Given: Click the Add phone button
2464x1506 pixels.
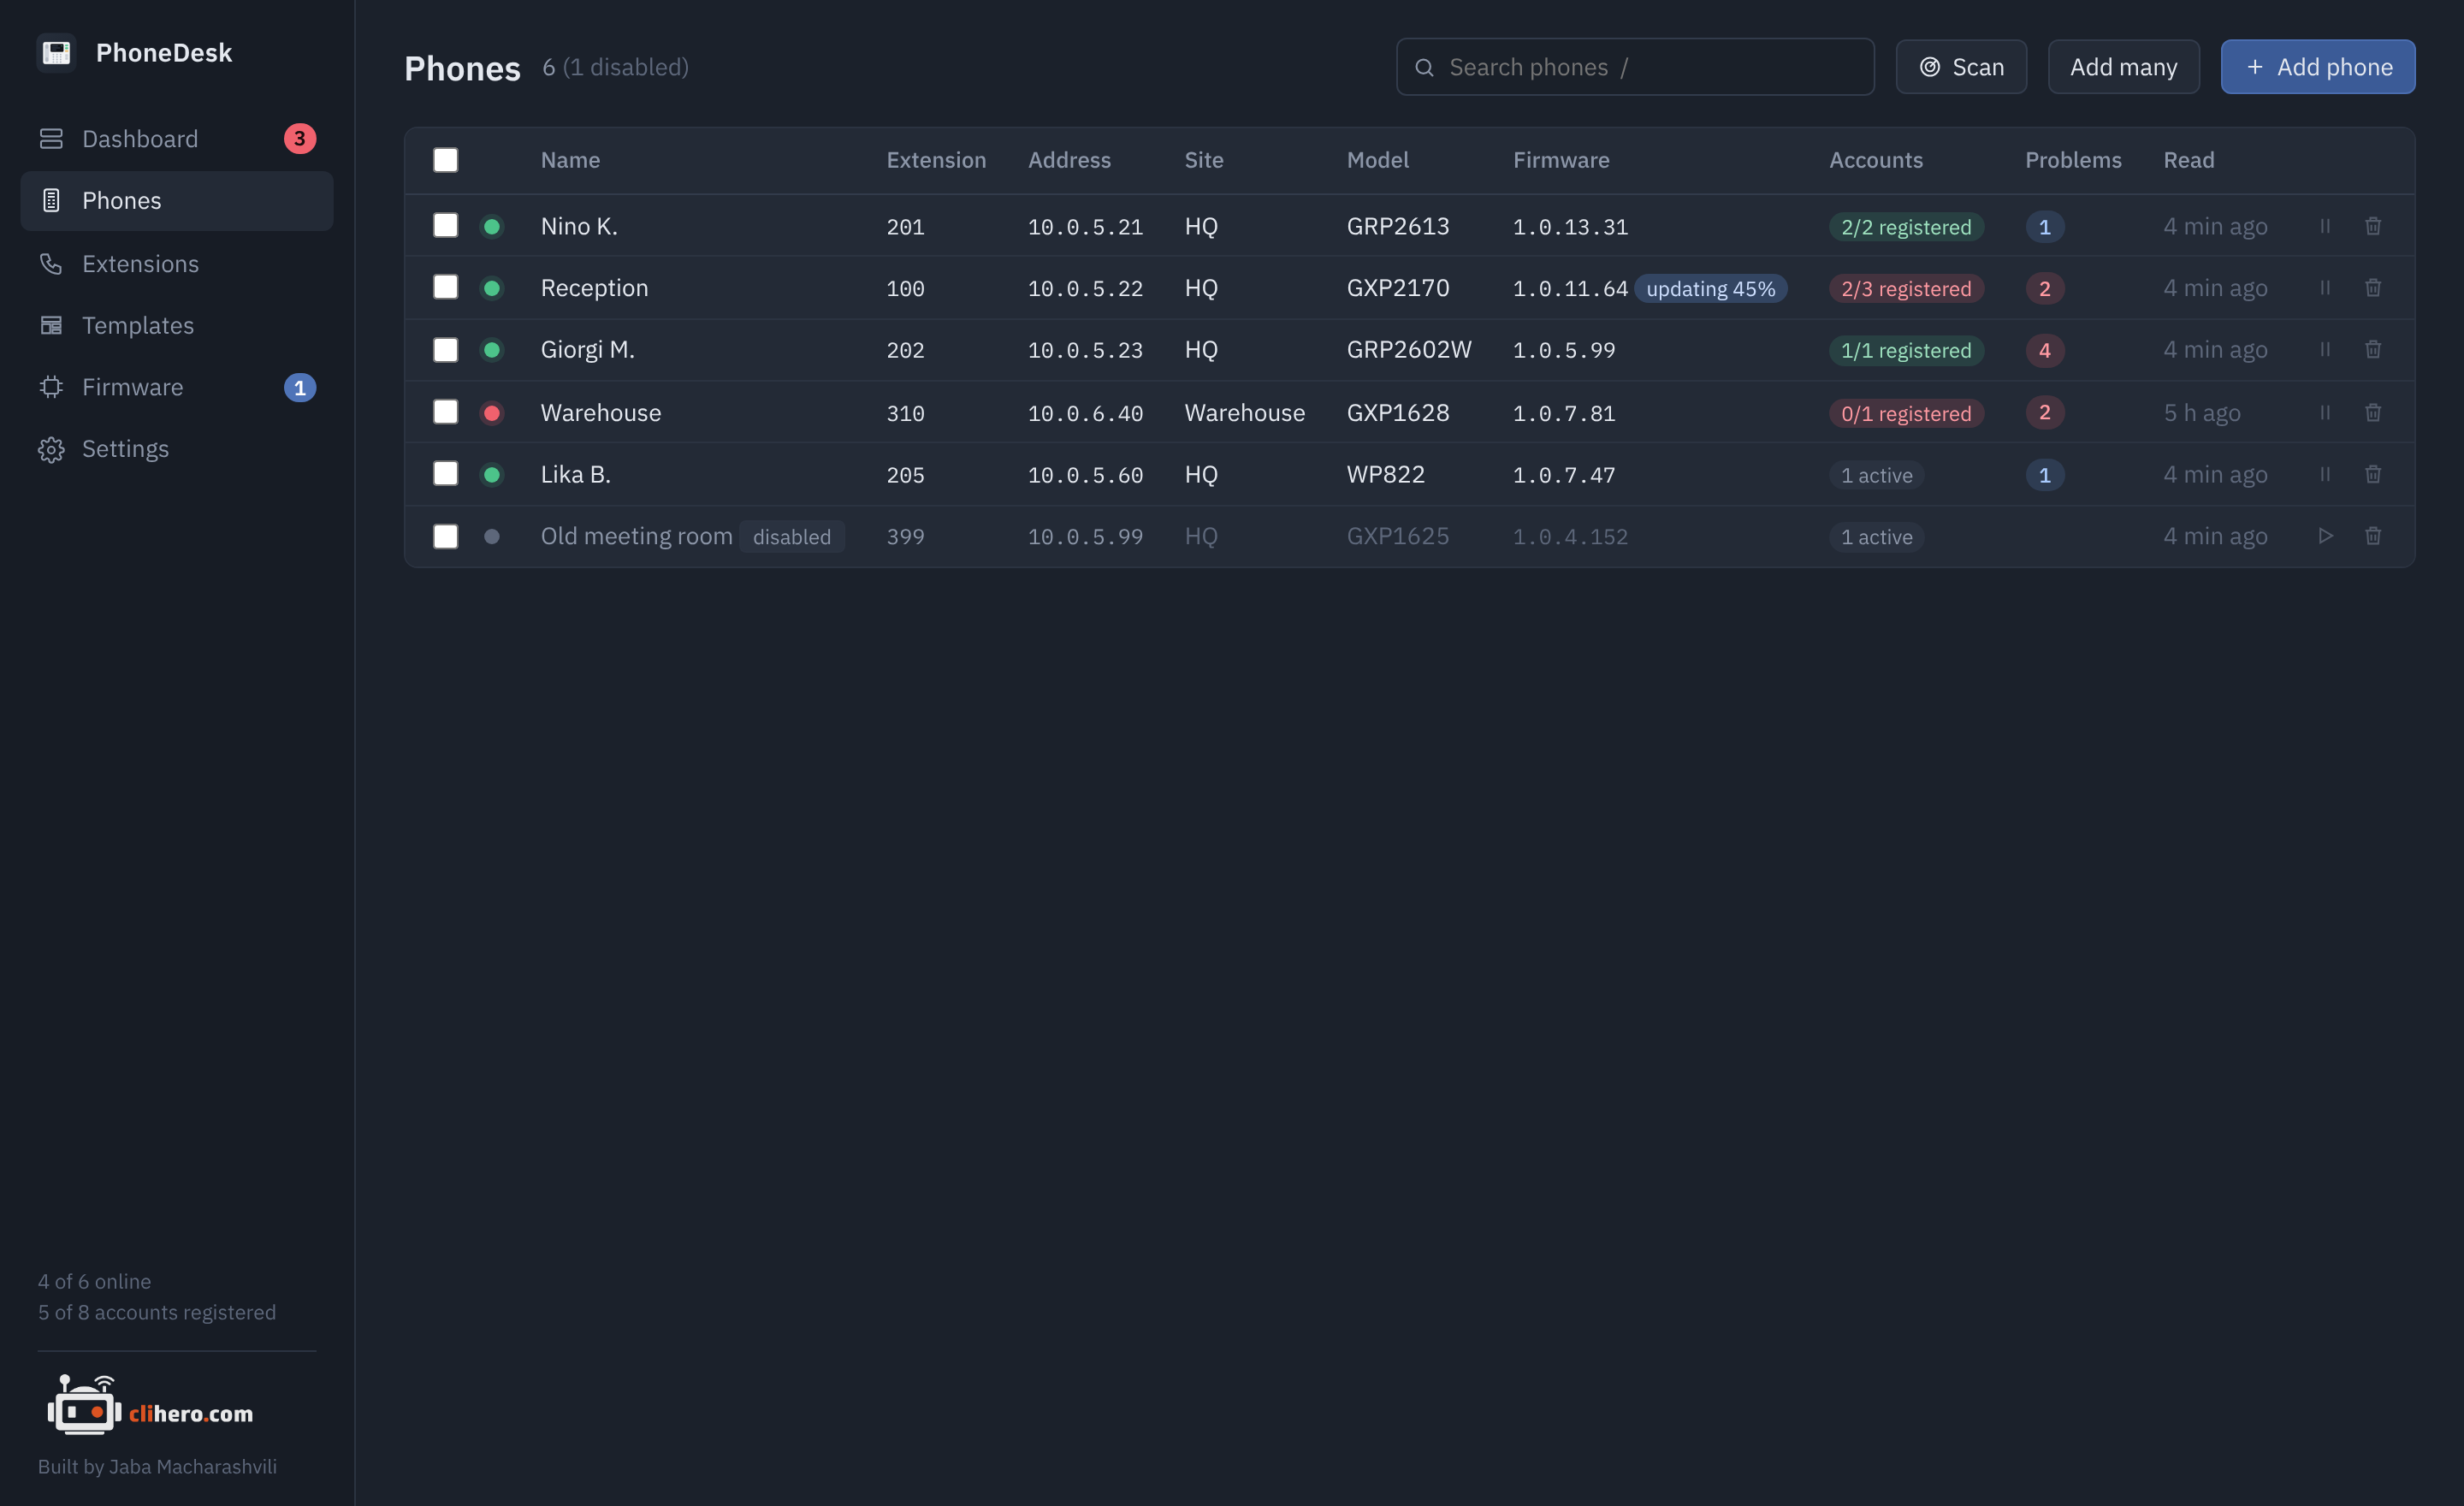Looking at the screenshot, I should tap(2318, 67).
